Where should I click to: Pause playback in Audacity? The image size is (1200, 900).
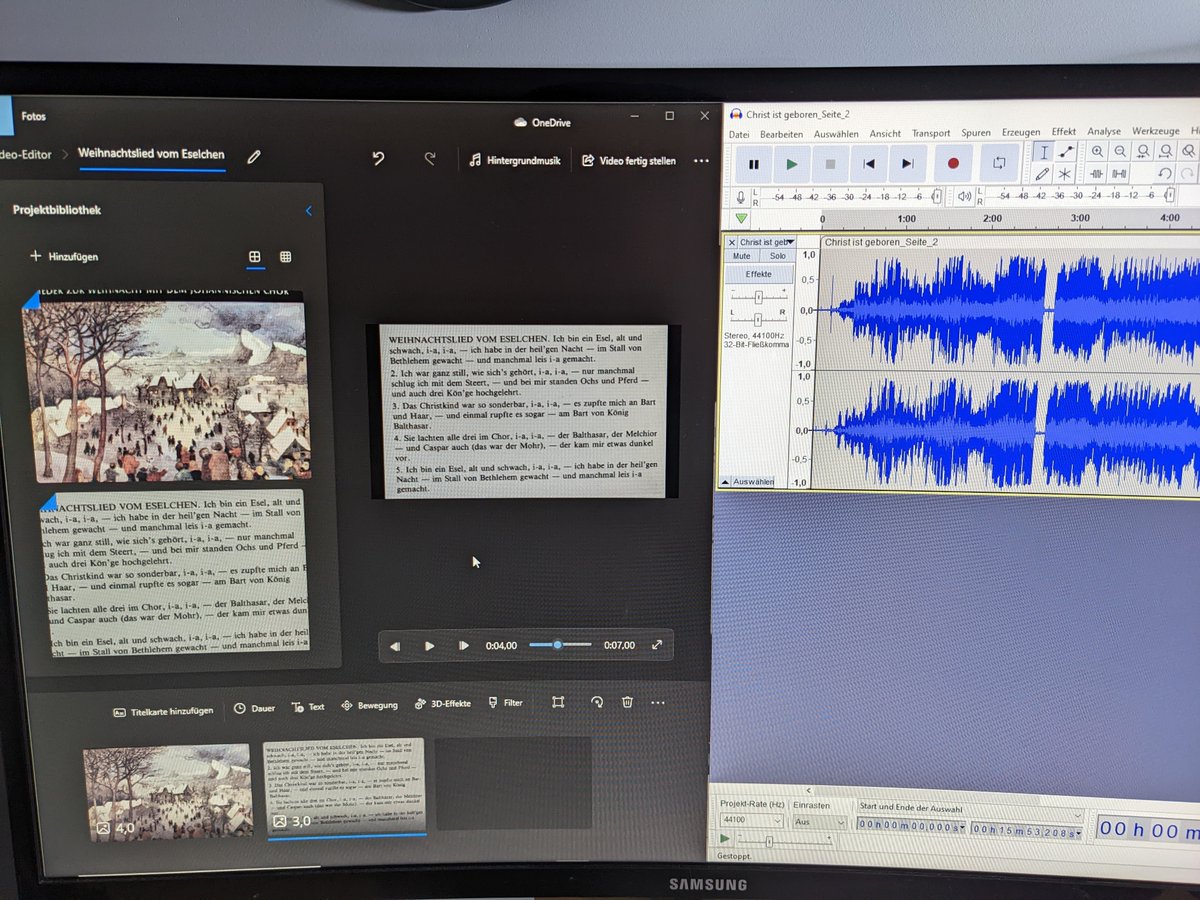754,164
